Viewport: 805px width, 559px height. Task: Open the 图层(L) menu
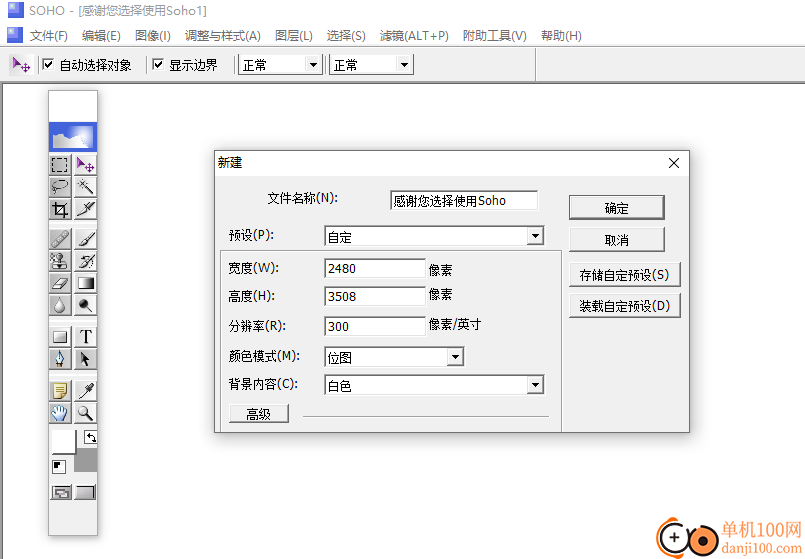point(294,35)
